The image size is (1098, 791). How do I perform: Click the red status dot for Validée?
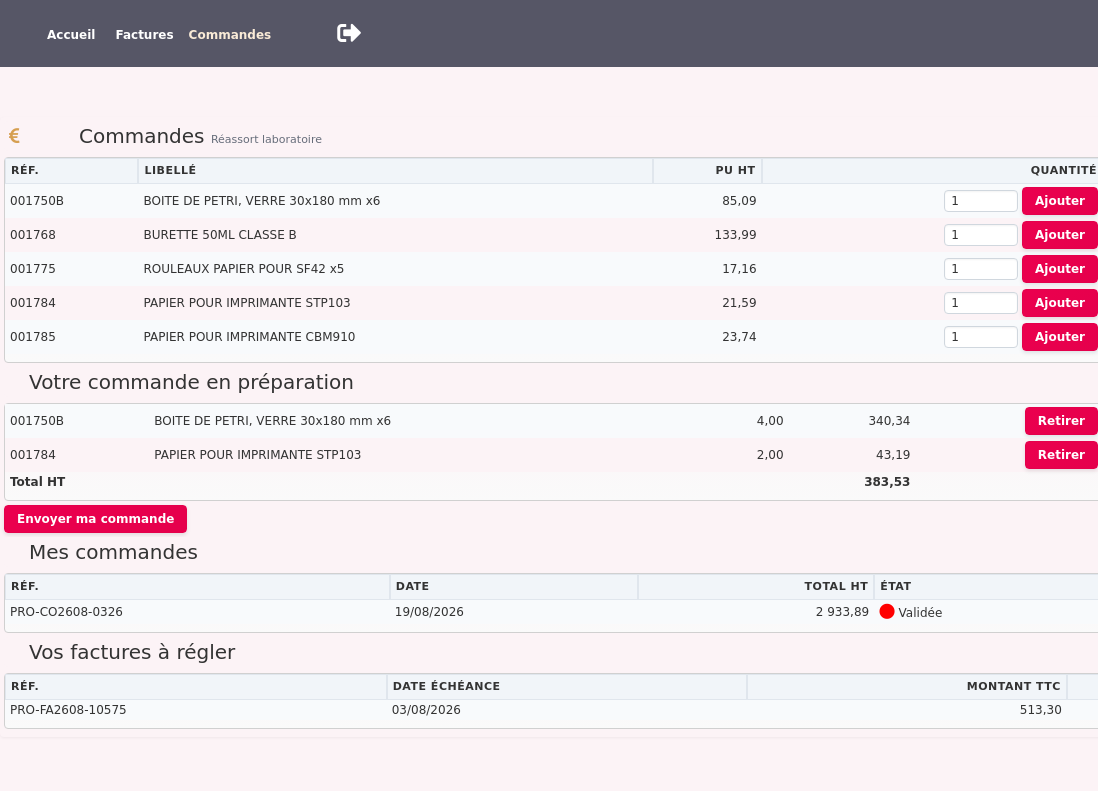tap(887, 611)
